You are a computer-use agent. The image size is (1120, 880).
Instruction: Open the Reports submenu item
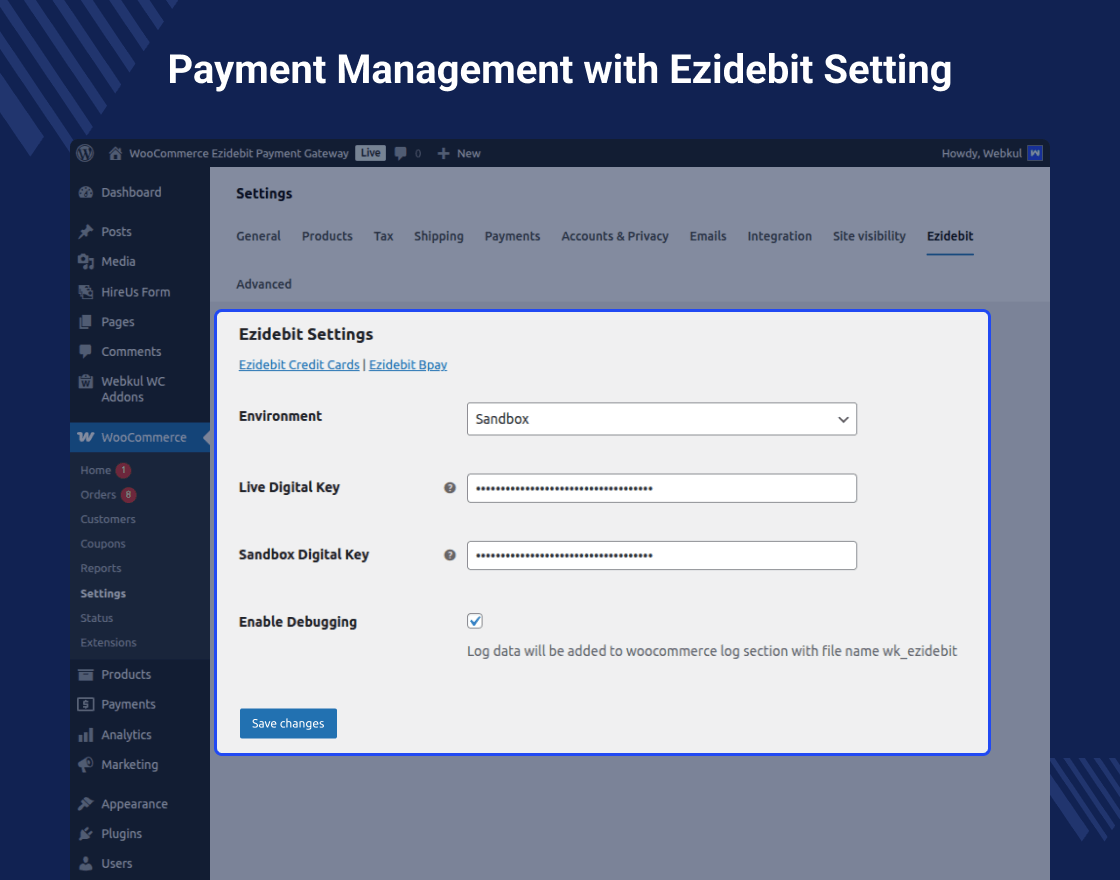pyautogui.click(x=101, y=569)
